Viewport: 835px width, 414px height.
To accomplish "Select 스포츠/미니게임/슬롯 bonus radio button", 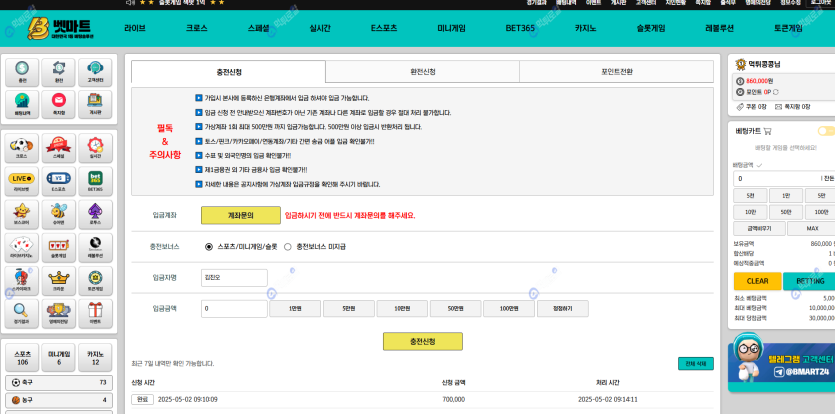I will (x=209, y=246).
